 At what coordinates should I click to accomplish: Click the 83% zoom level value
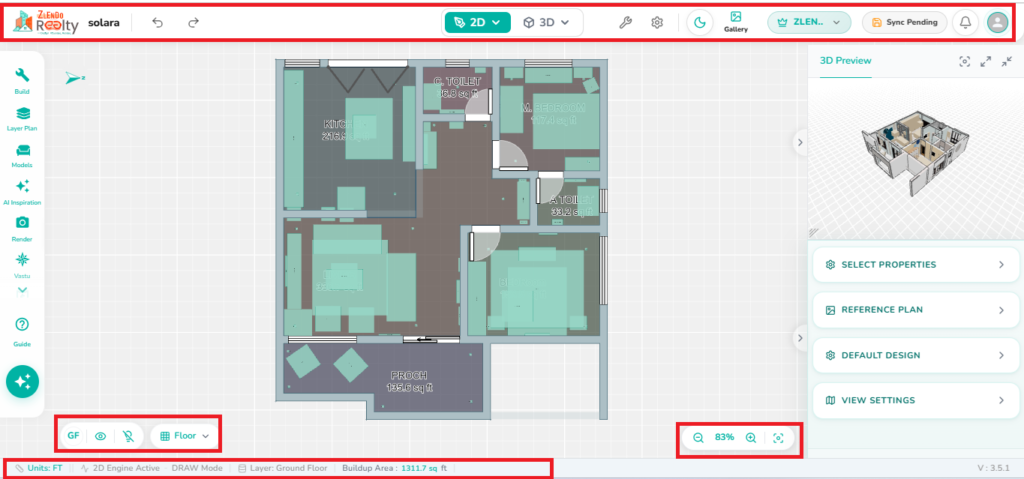(x=724, y=438)
